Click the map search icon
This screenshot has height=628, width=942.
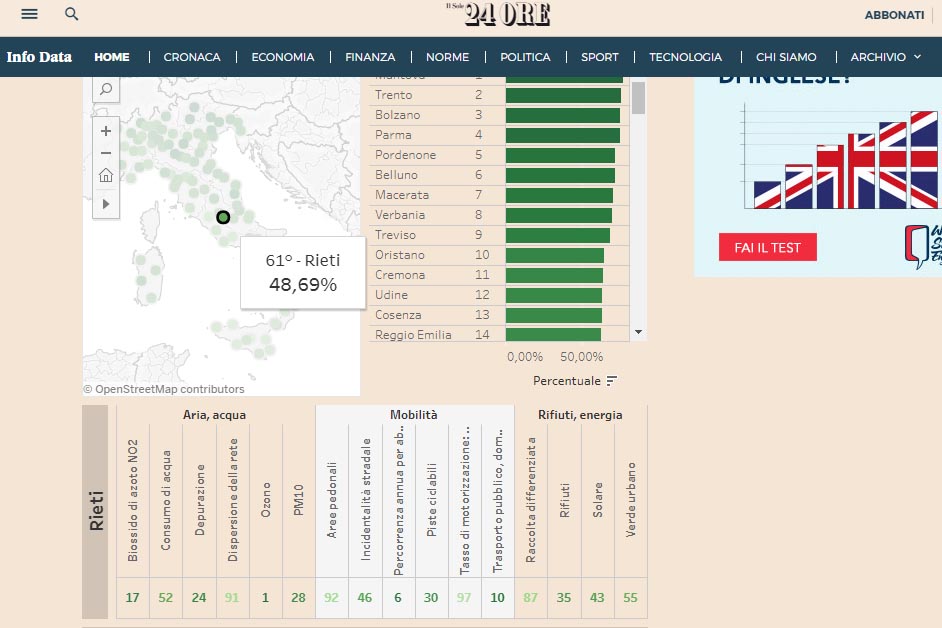[x=106, y=90]
